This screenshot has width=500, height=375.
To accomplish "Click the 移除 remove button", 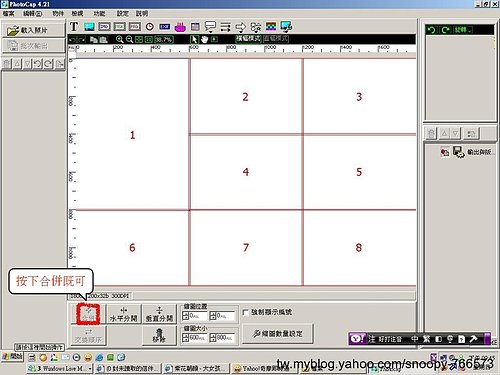I will 159,335.
